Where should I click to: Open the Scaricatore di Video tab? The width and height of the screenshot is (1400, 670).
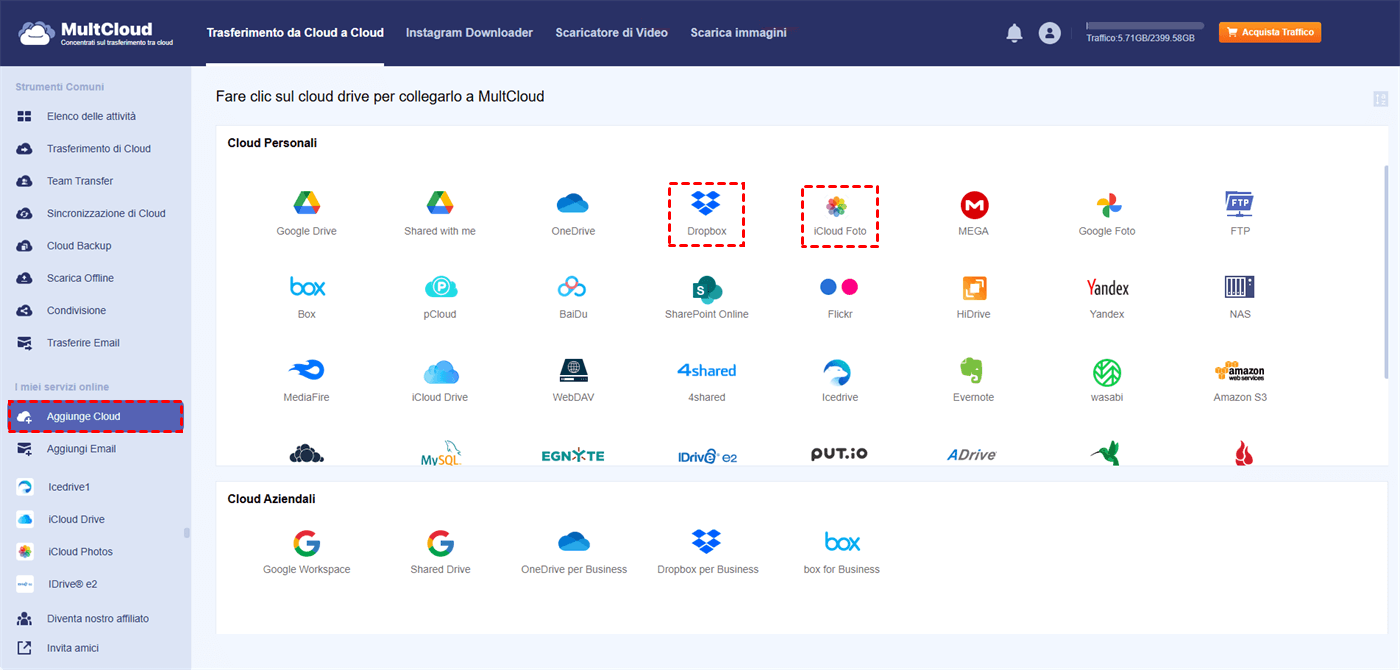tap(612, 33)
